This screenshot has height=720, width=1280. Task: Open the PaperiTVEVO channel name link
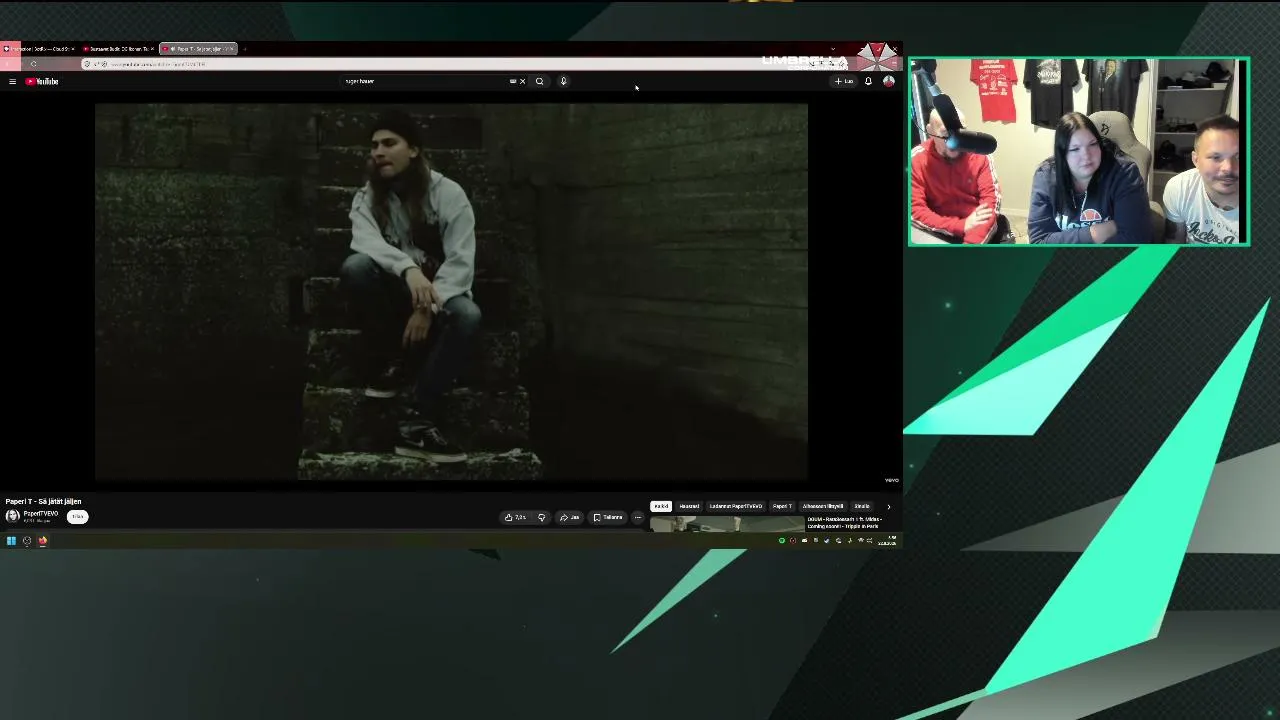point(41,514)
